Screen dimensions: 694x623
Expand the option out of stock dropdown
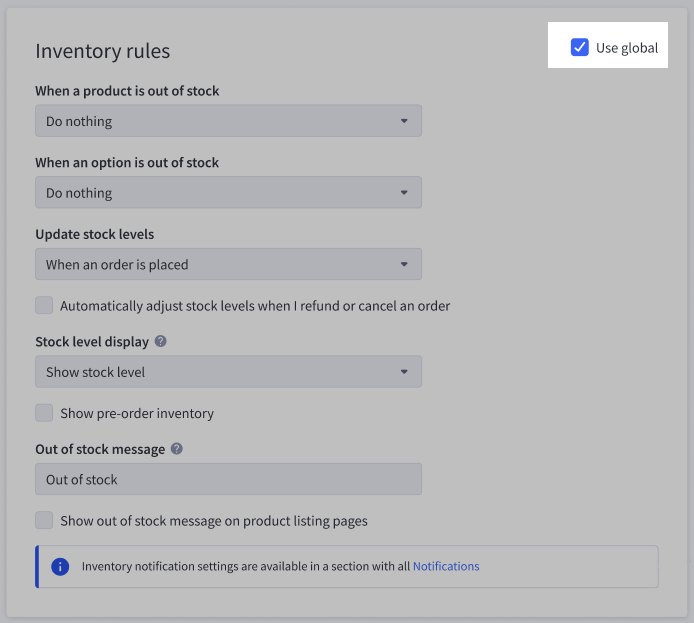(x=228, y=193)
